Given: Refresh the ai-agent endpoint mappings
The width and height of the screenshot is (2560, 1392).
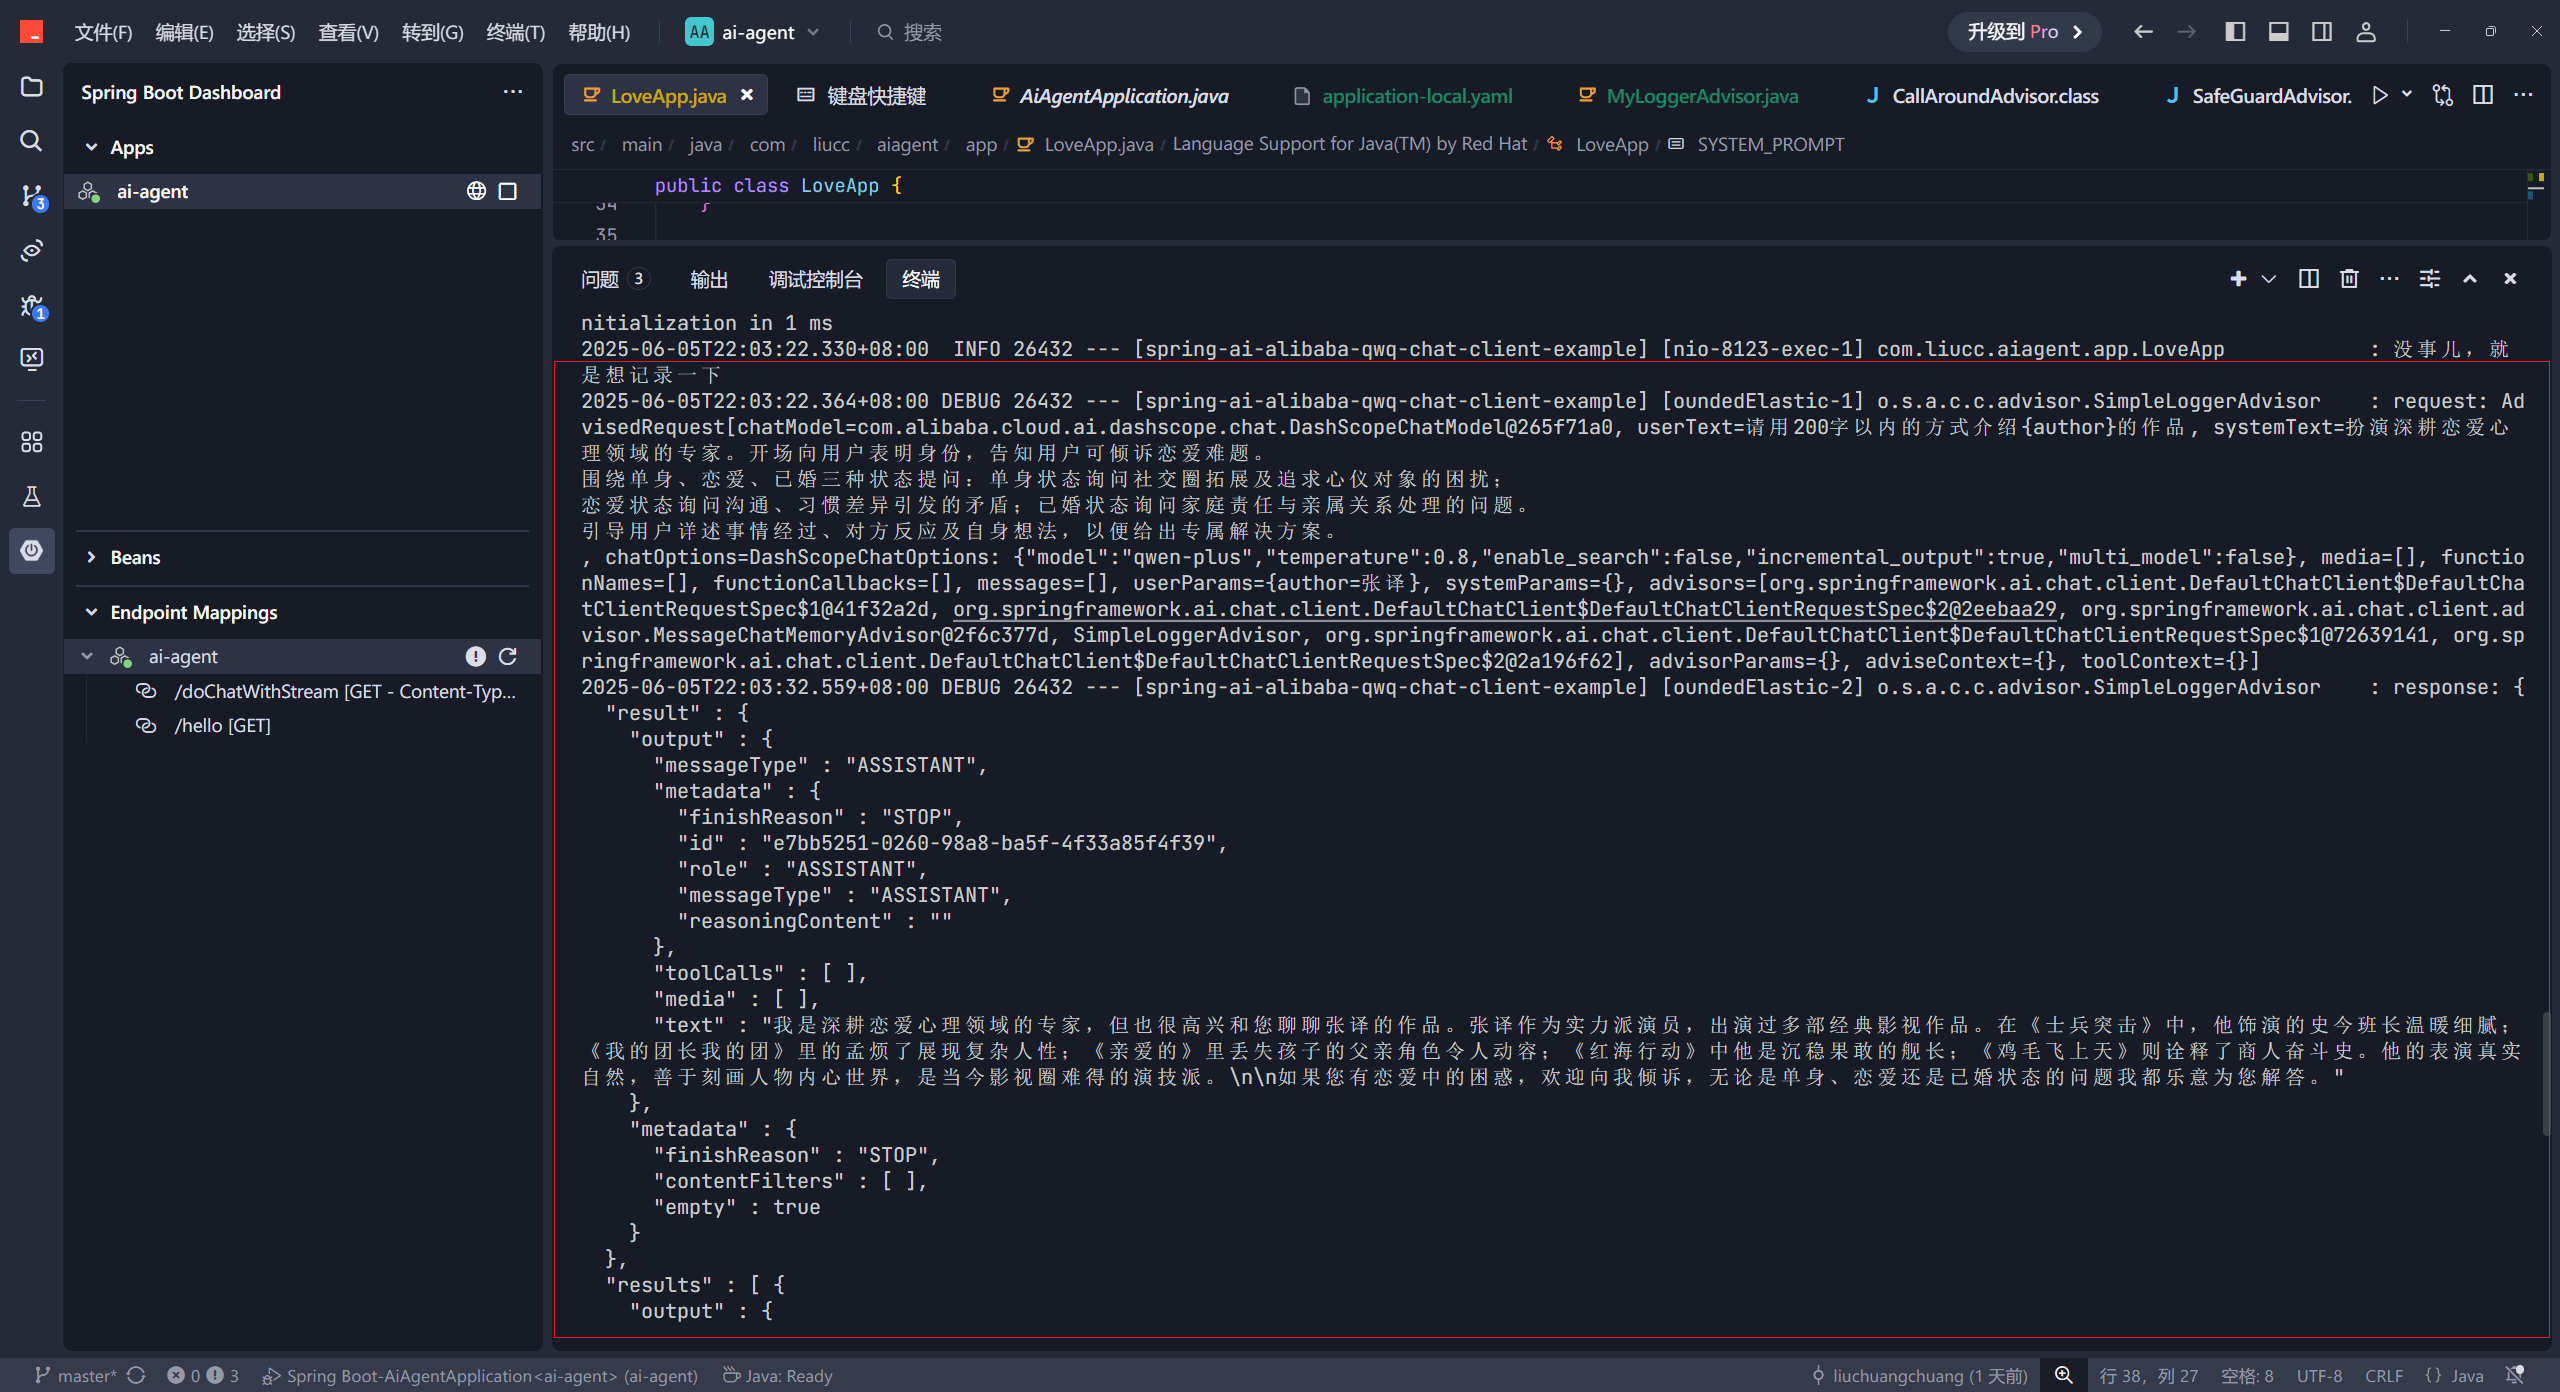Looking at the screenshot, I should click(508, 656).
